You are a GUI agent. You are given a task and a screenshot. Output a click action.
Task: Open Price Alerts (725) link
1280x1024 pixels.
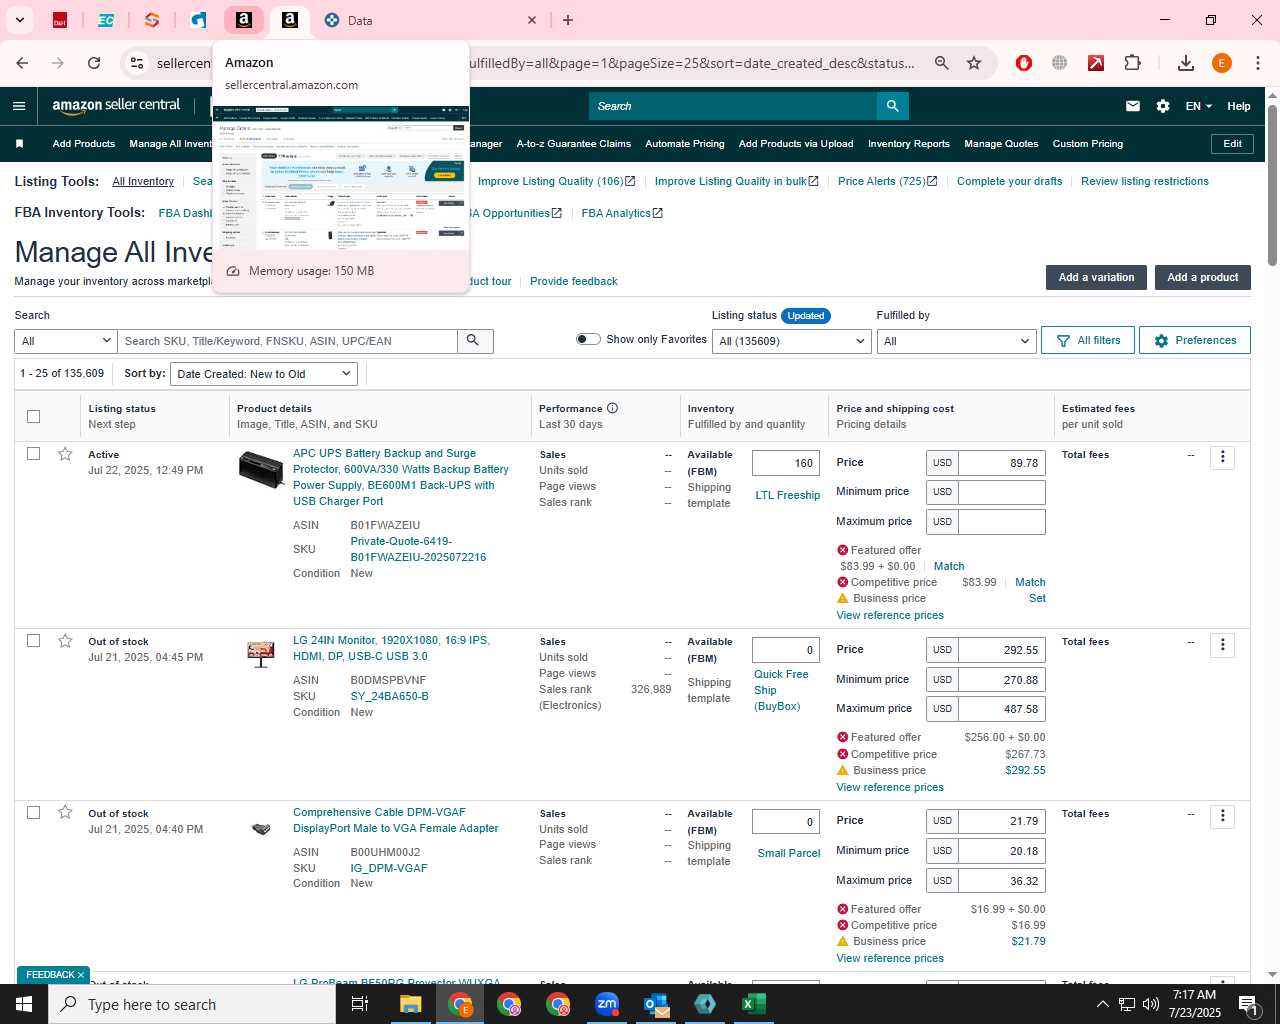point(888,181)
